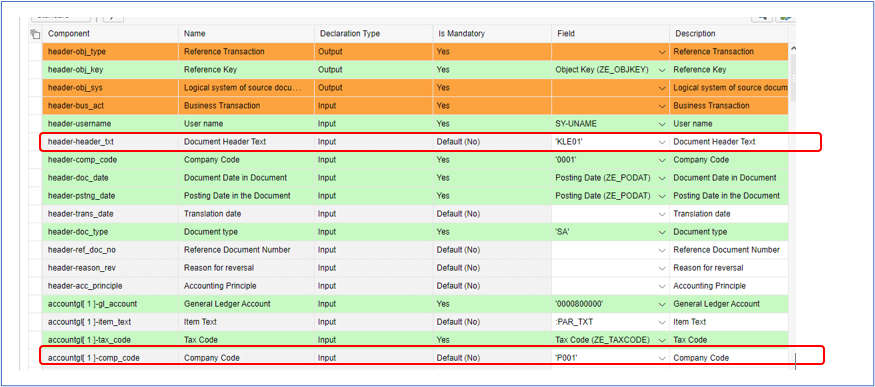Click the Declaration Type column header
Image resolution: width=875 pixels, height=387 pixels.
coord(373,34)
